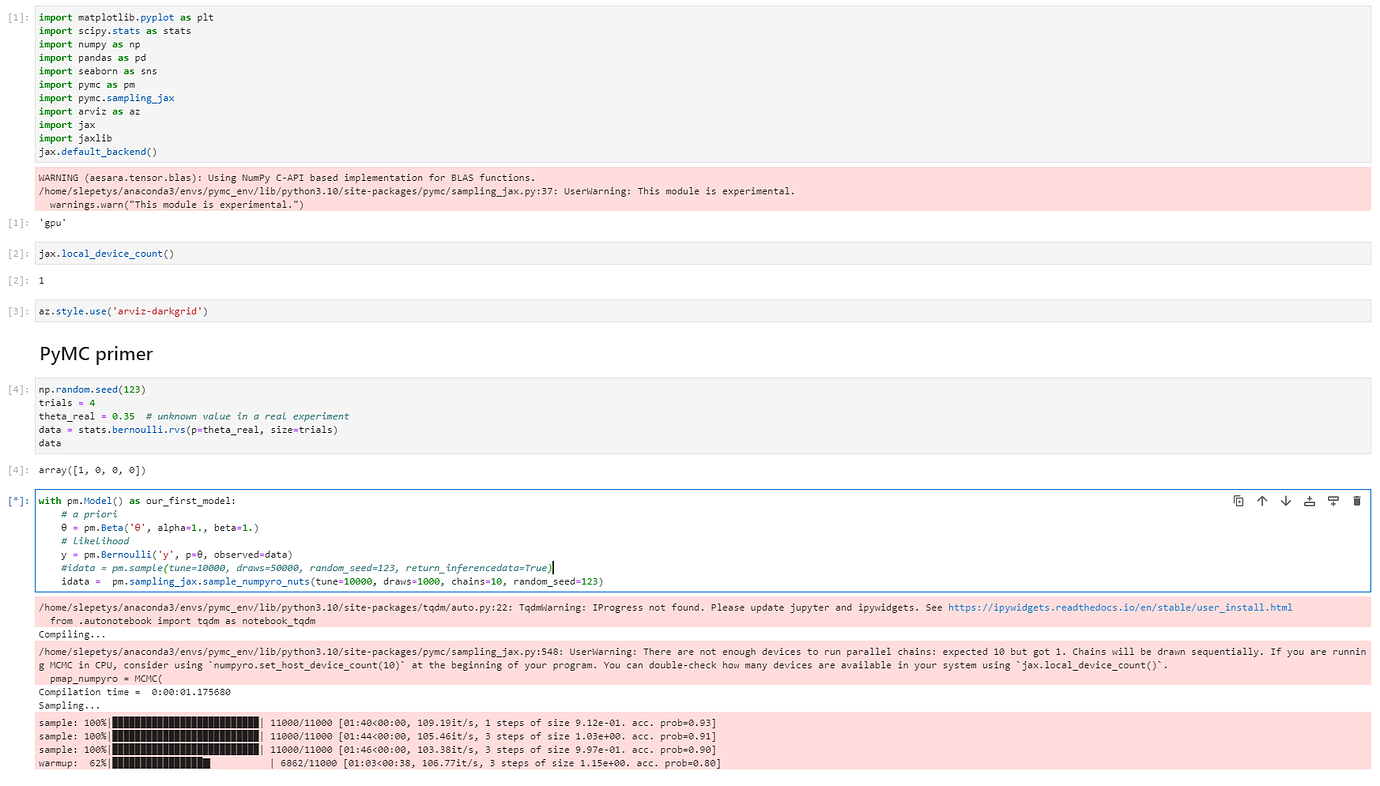Select the 'gpu' output text

click(x=53, y=222)
